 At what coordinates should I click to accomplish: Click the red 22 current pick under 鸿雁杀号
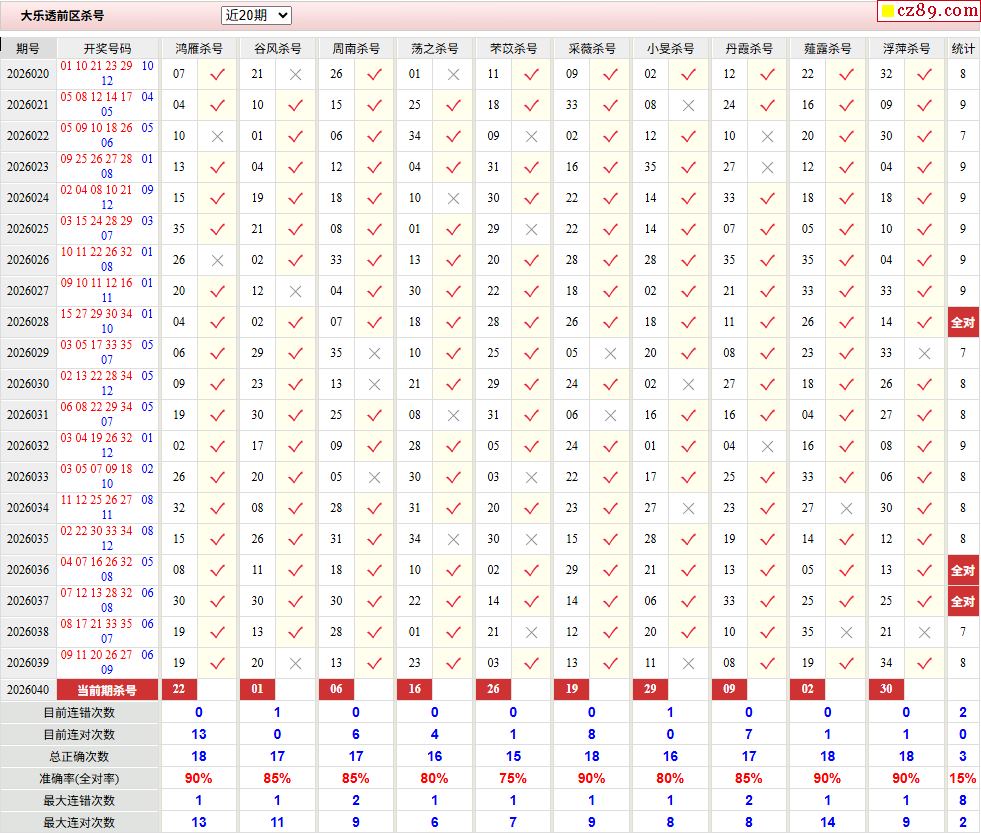pyautogui.click(x=179, y=690)
